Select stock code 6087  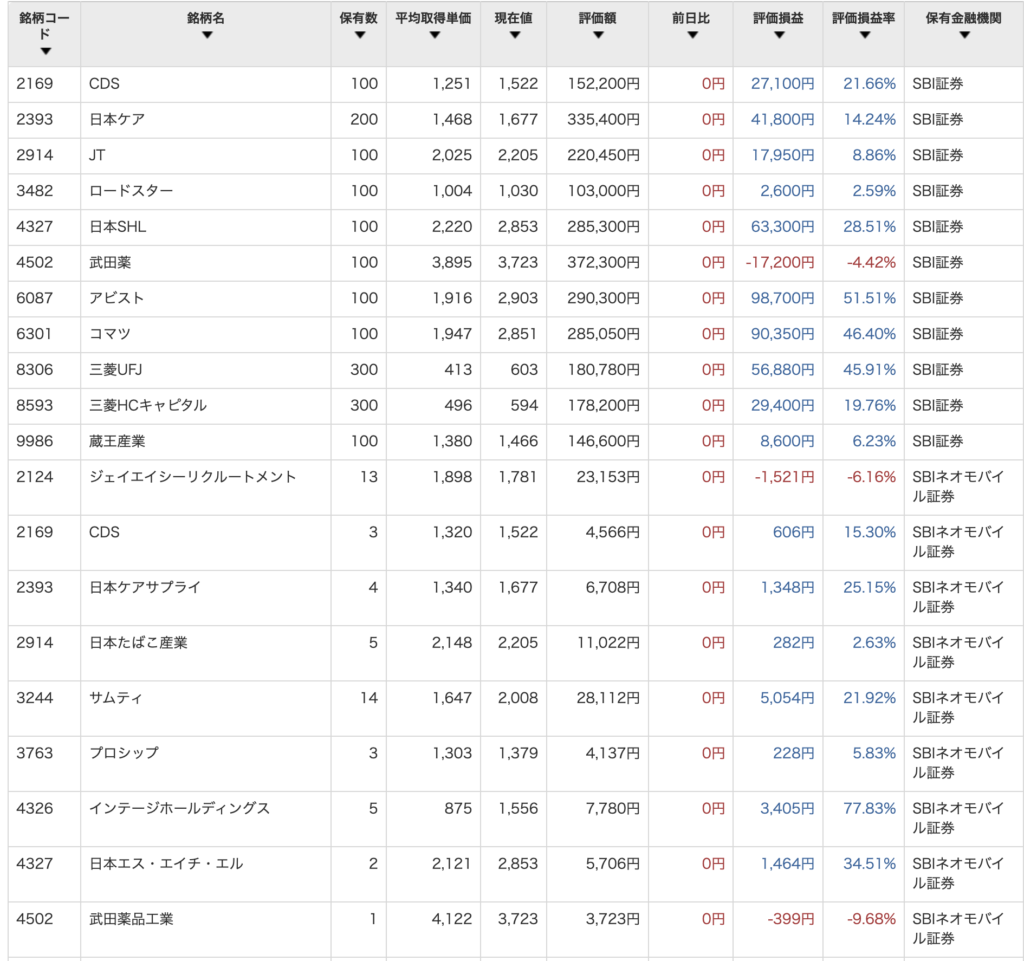tap(35, 298)
